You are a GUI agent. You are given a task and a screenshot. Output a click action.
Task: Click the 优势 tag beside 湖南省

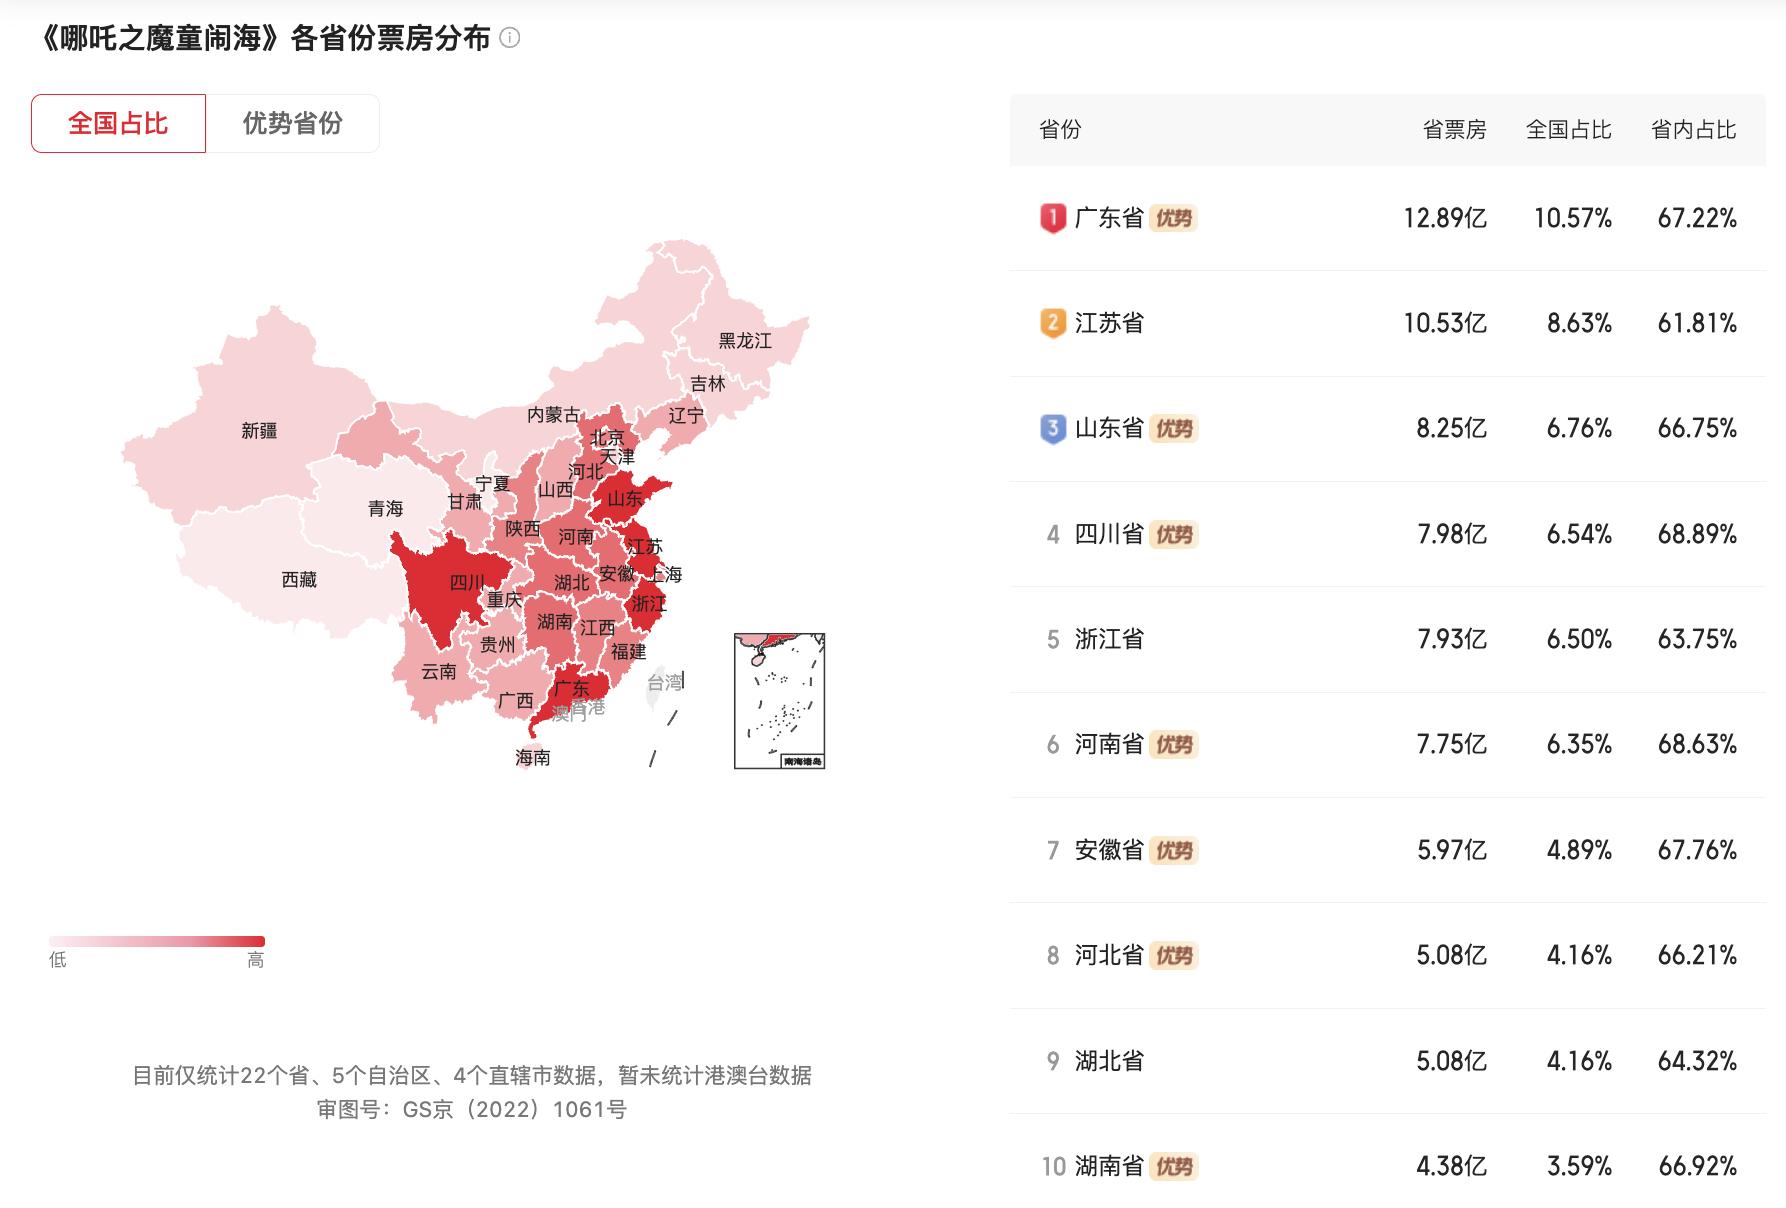click(1173, 1167)
